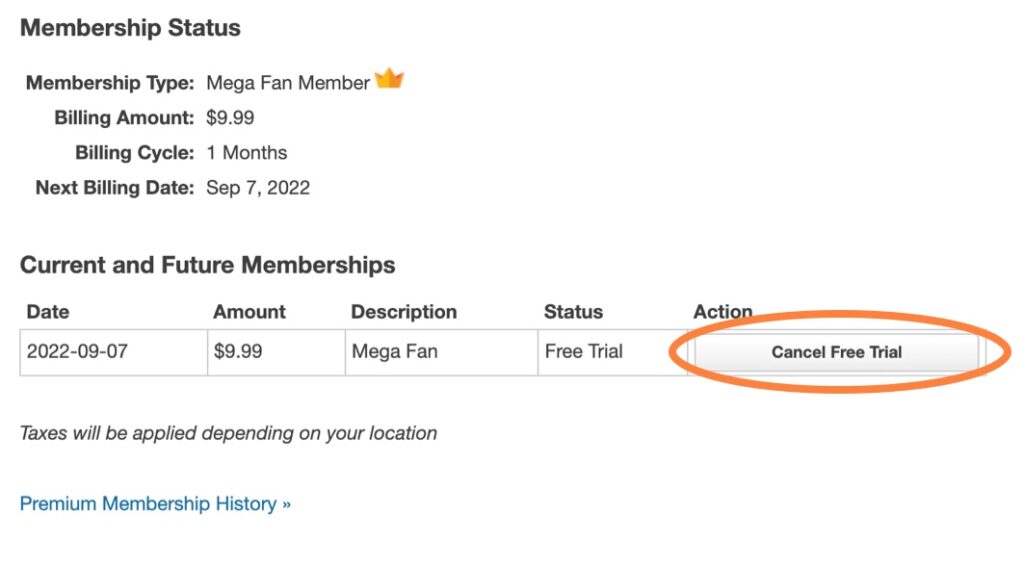Image resolution: width=1024 pixels, height=567 pixels.
Task: Click the Amount column header
Action: (248, 312)
